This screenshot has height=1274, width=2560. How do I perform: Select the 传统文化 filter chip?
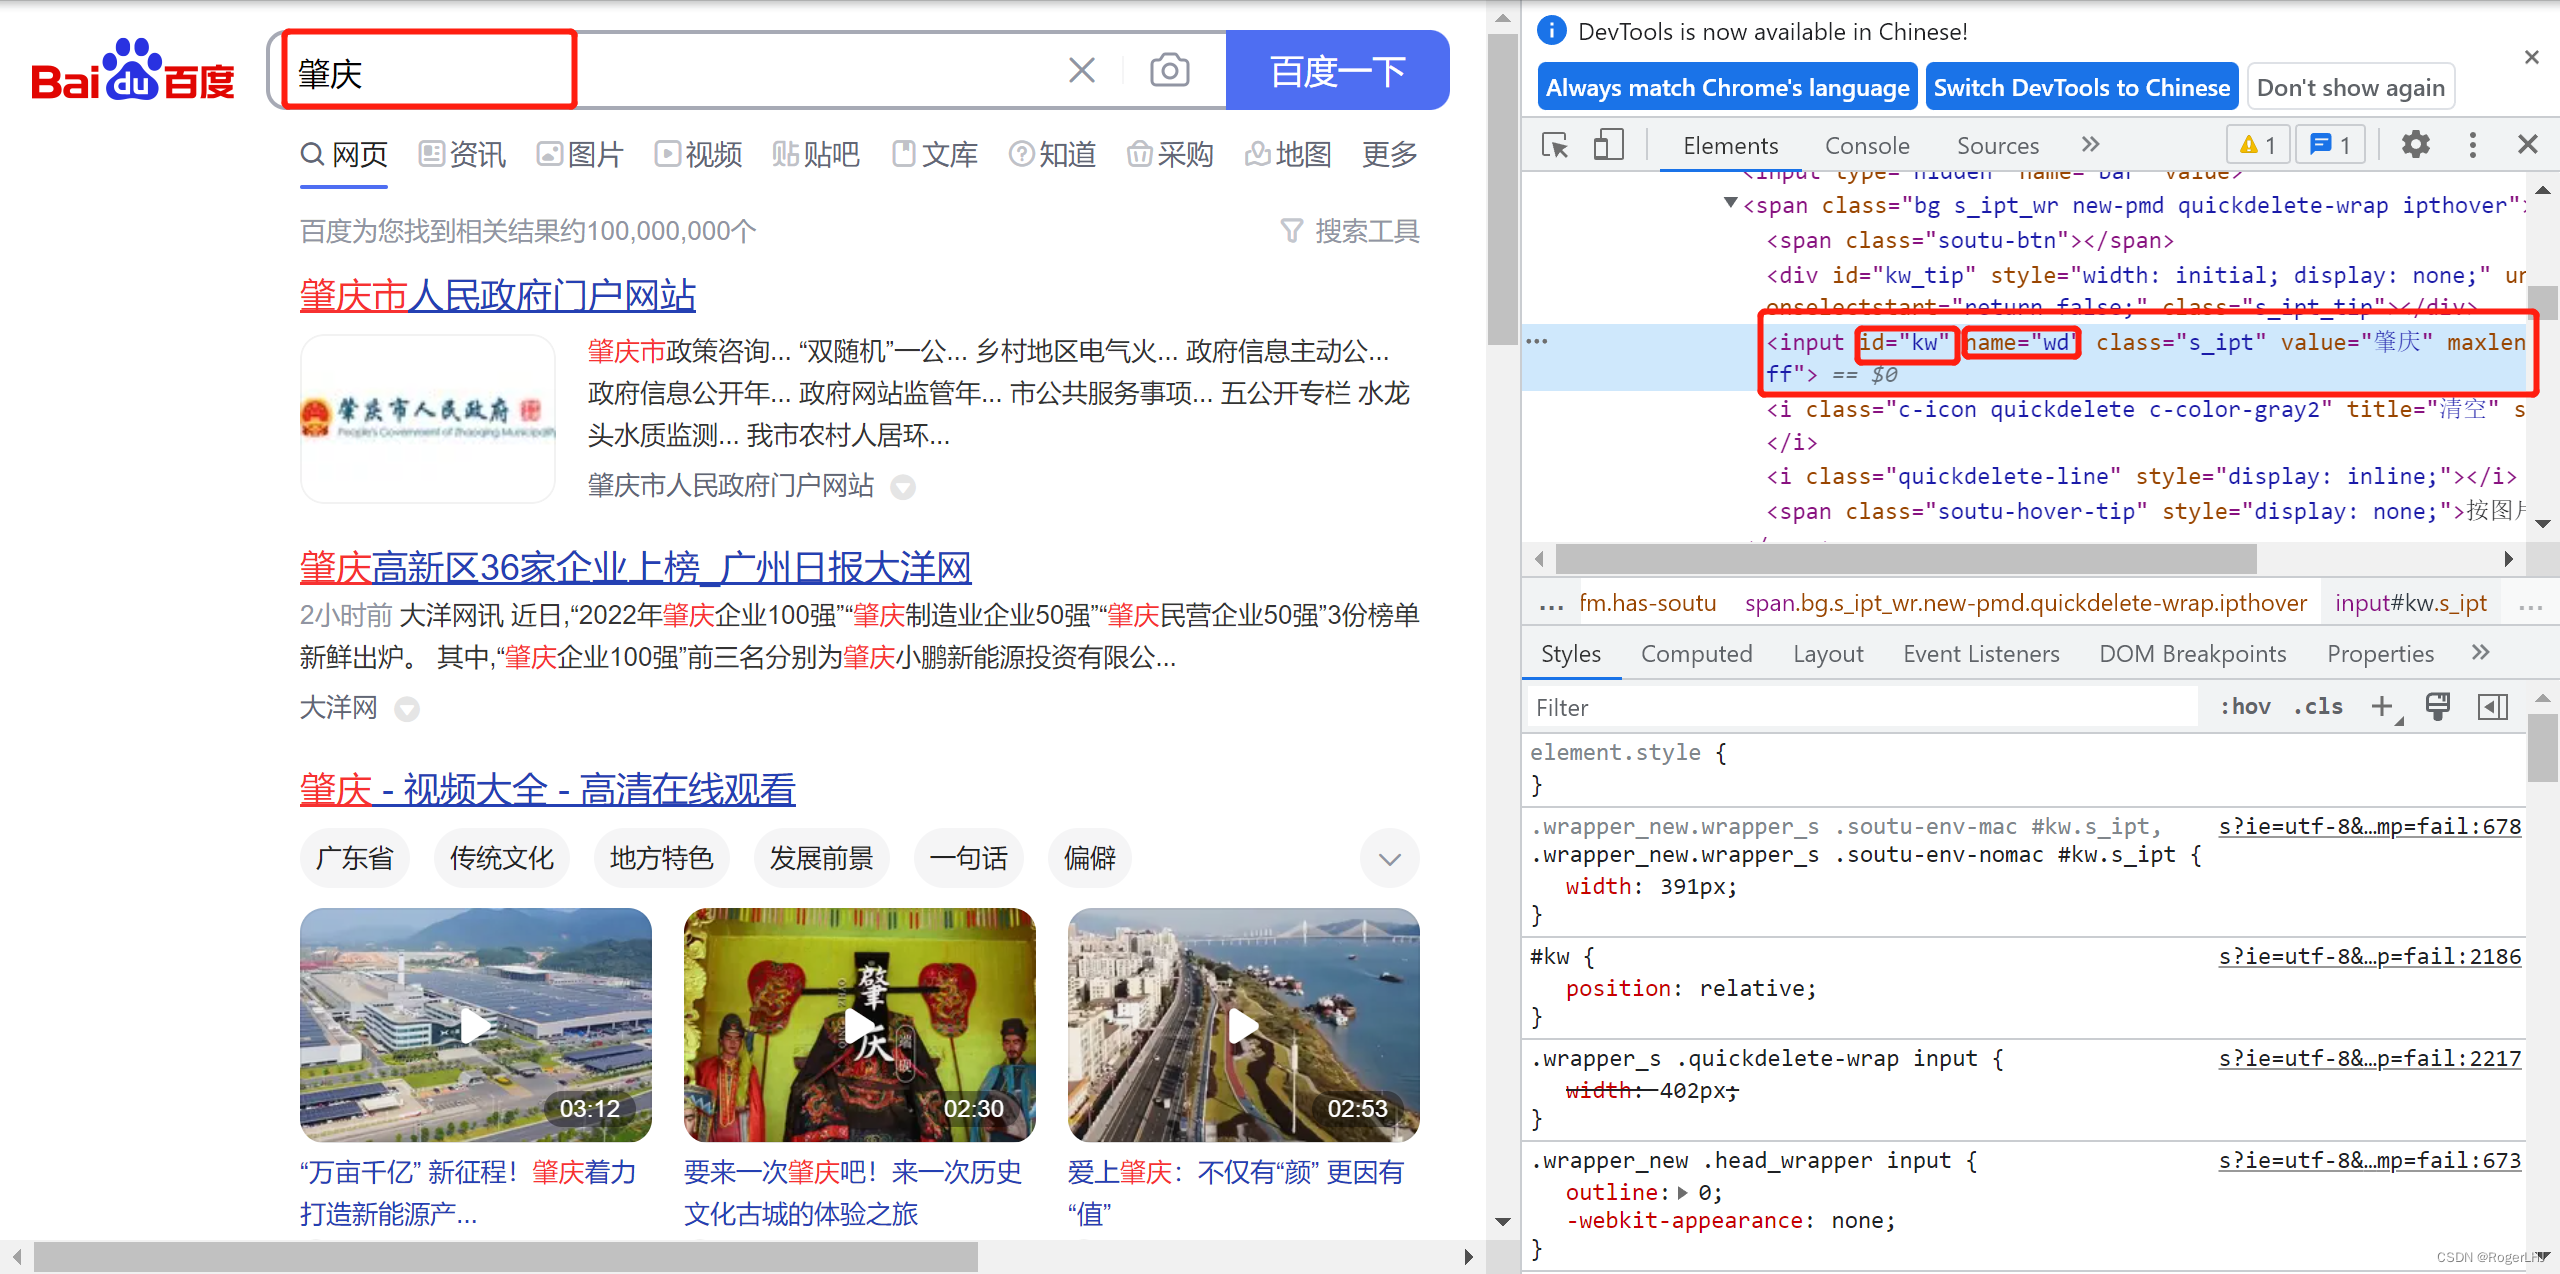coord(502,858)
